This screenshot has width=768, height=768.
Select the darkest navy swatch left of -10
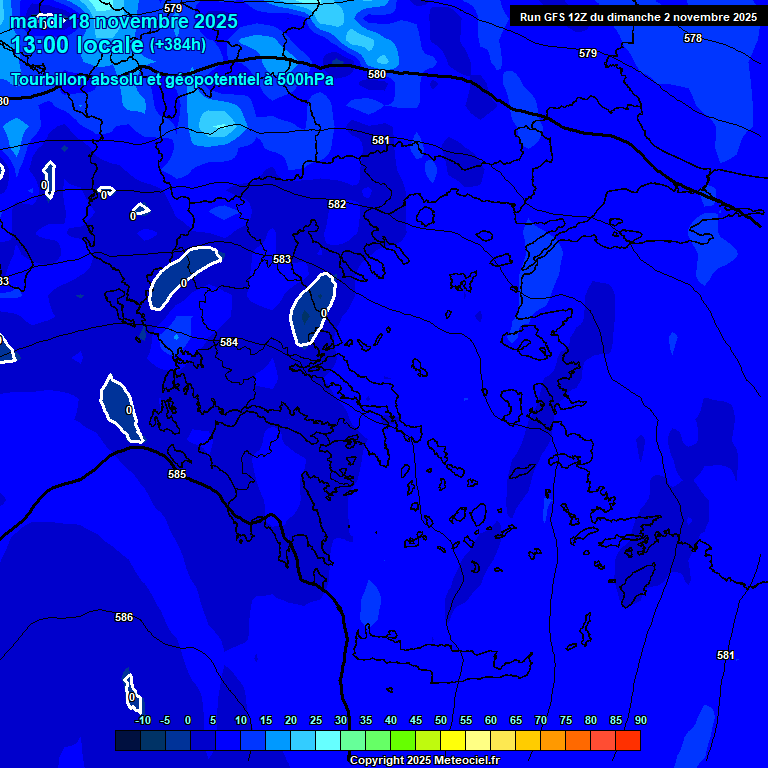128,741
